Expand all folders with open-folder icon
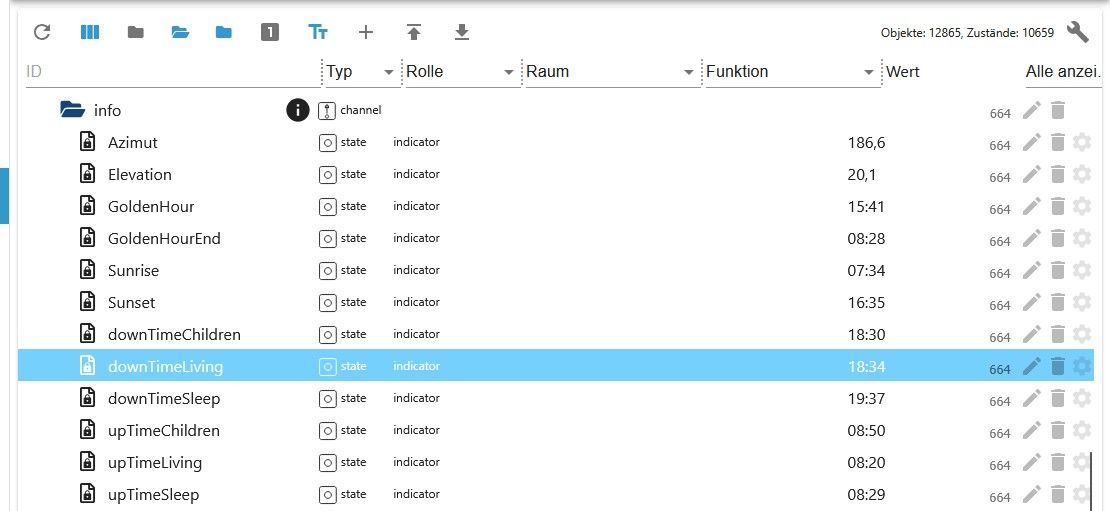The height and width of the screenshot is (511, 1110). pyautogui.click(x=180, y=32)
